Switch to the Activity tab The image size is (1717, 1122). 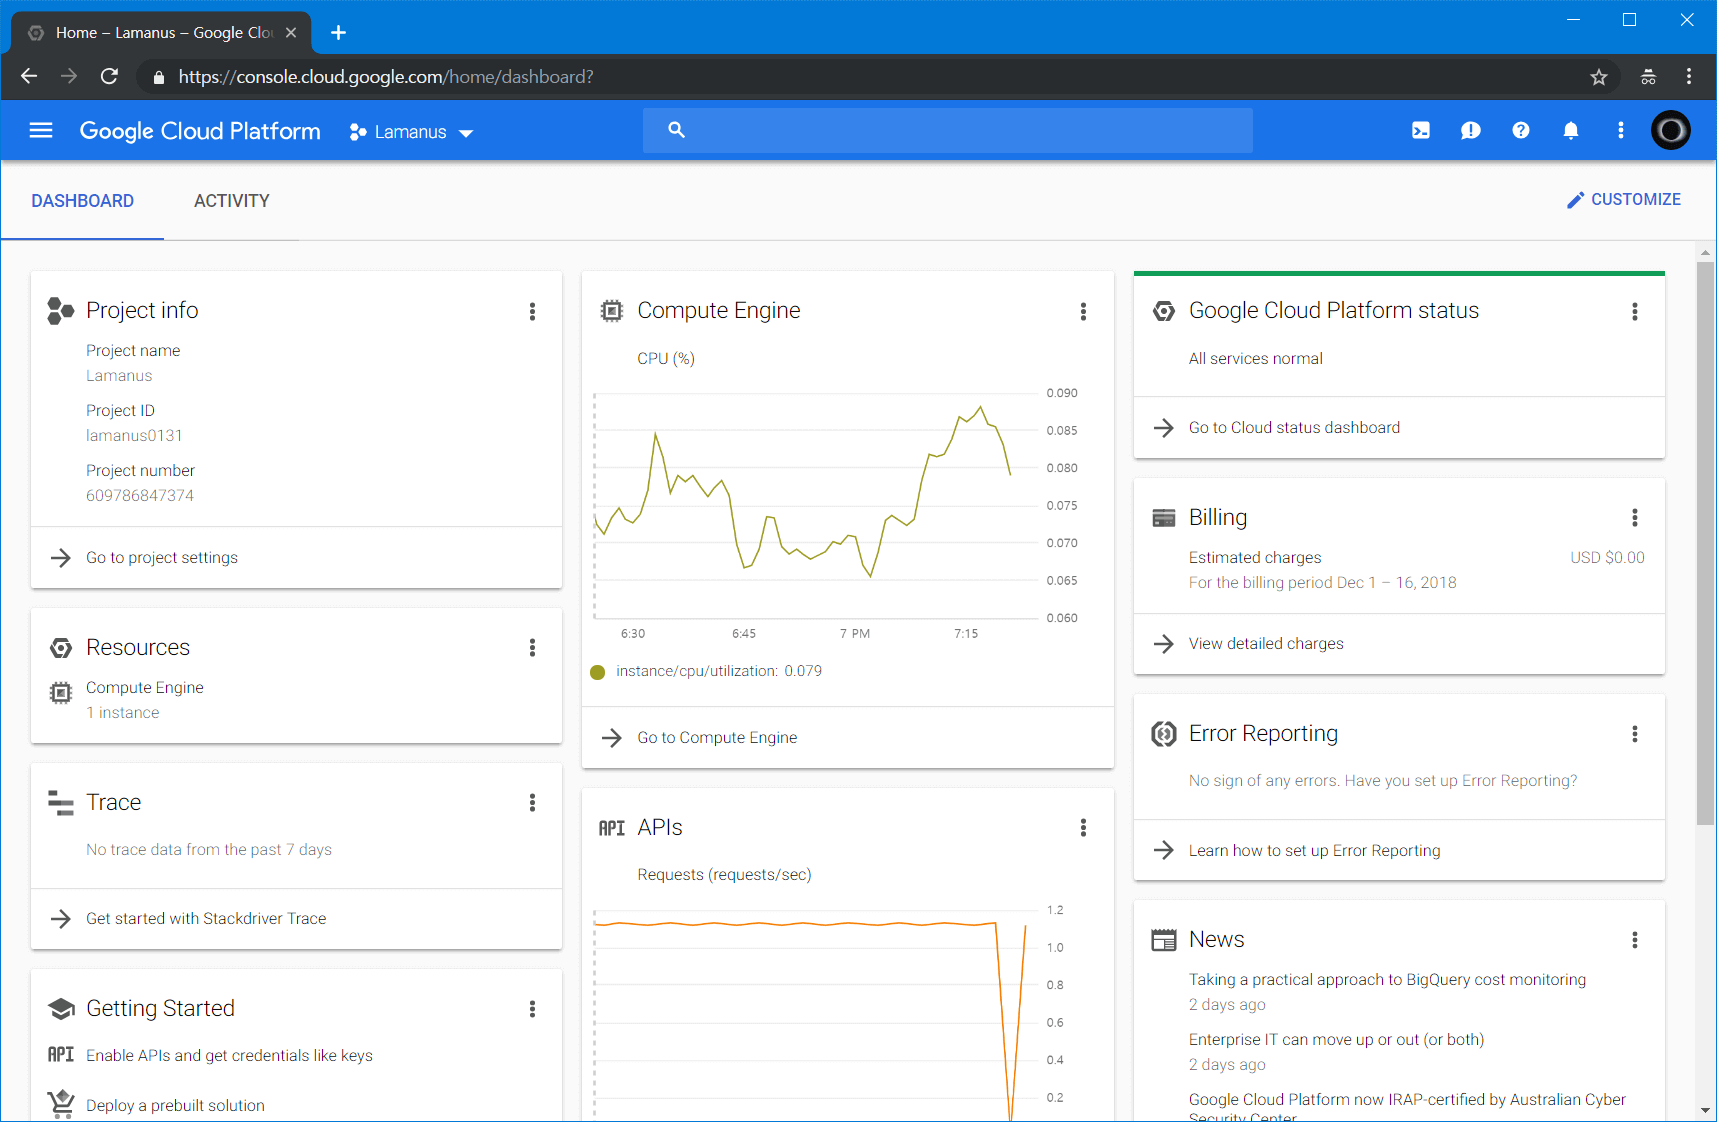231,201
